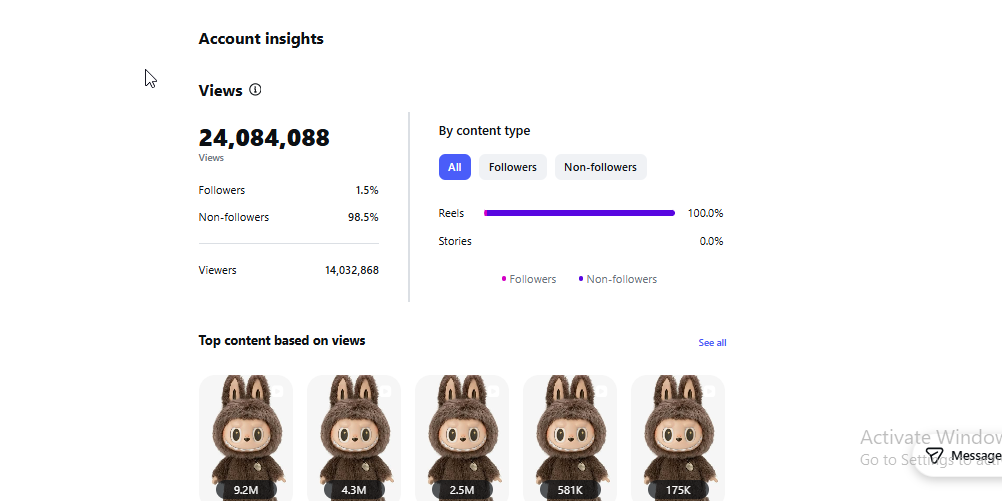
Task: Click the 24,084,088 total views number
Action: click(264, 137)
